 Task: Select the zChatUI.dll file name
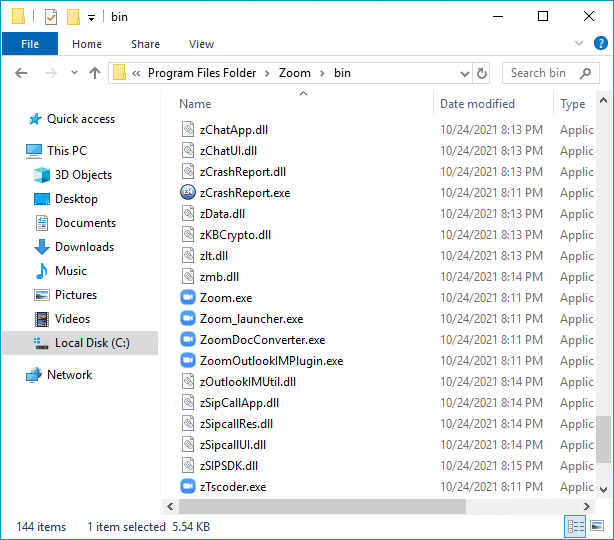[228, 151]
